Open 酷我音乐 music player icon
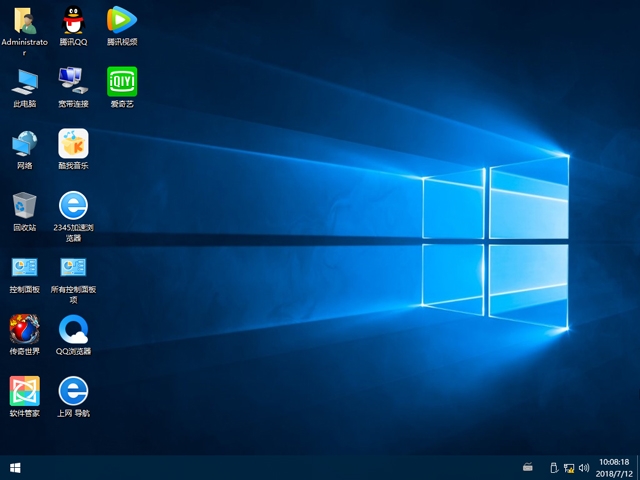This screenshot has width=640, height=480. [73, 143]
